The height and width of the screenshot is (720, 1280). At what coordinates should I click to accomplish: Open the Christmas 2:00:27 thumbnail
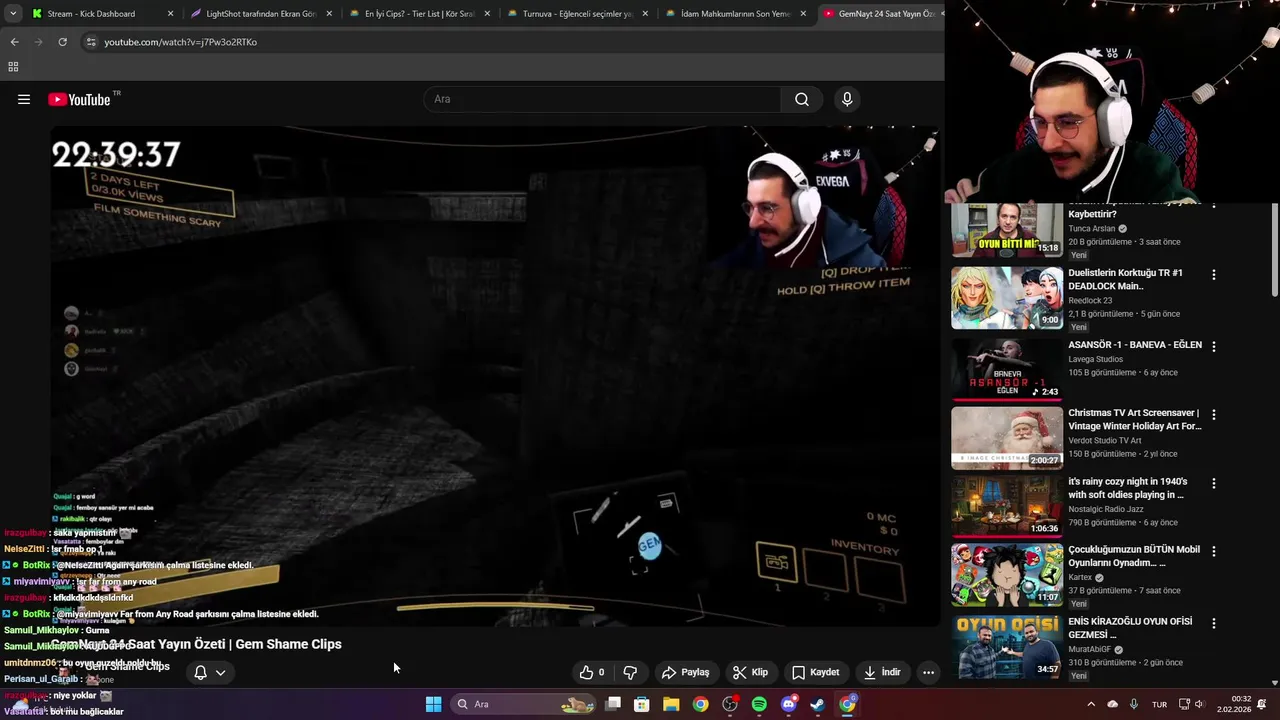point(1006,437)
